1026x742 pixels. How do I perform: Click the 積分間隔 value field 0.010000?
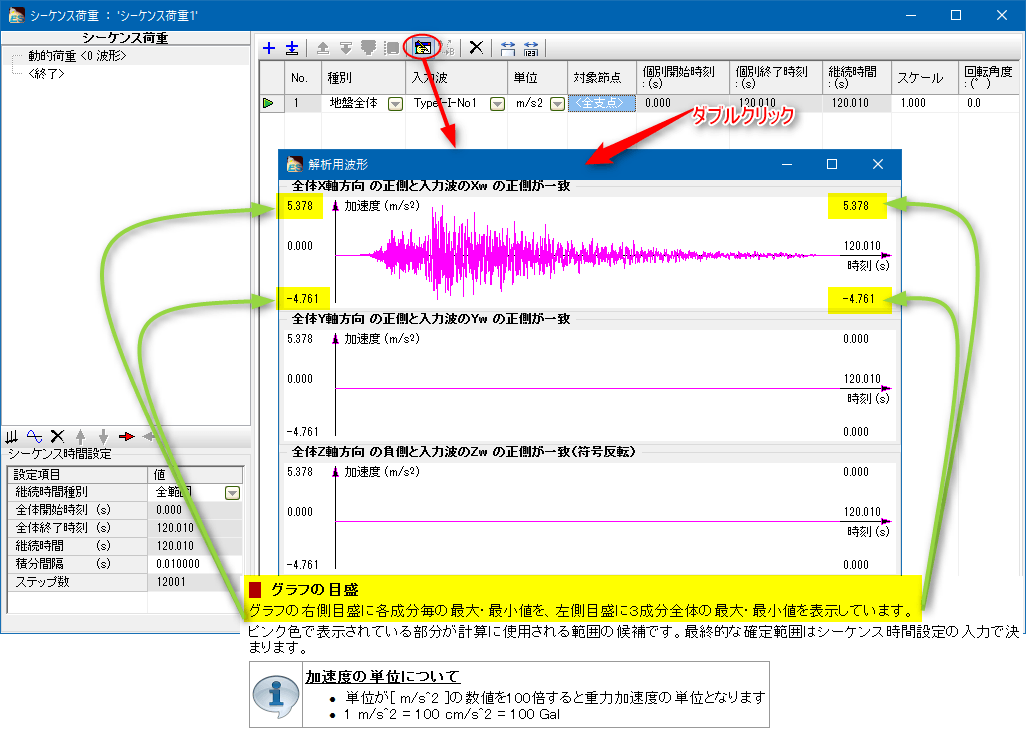pos(196,564)
